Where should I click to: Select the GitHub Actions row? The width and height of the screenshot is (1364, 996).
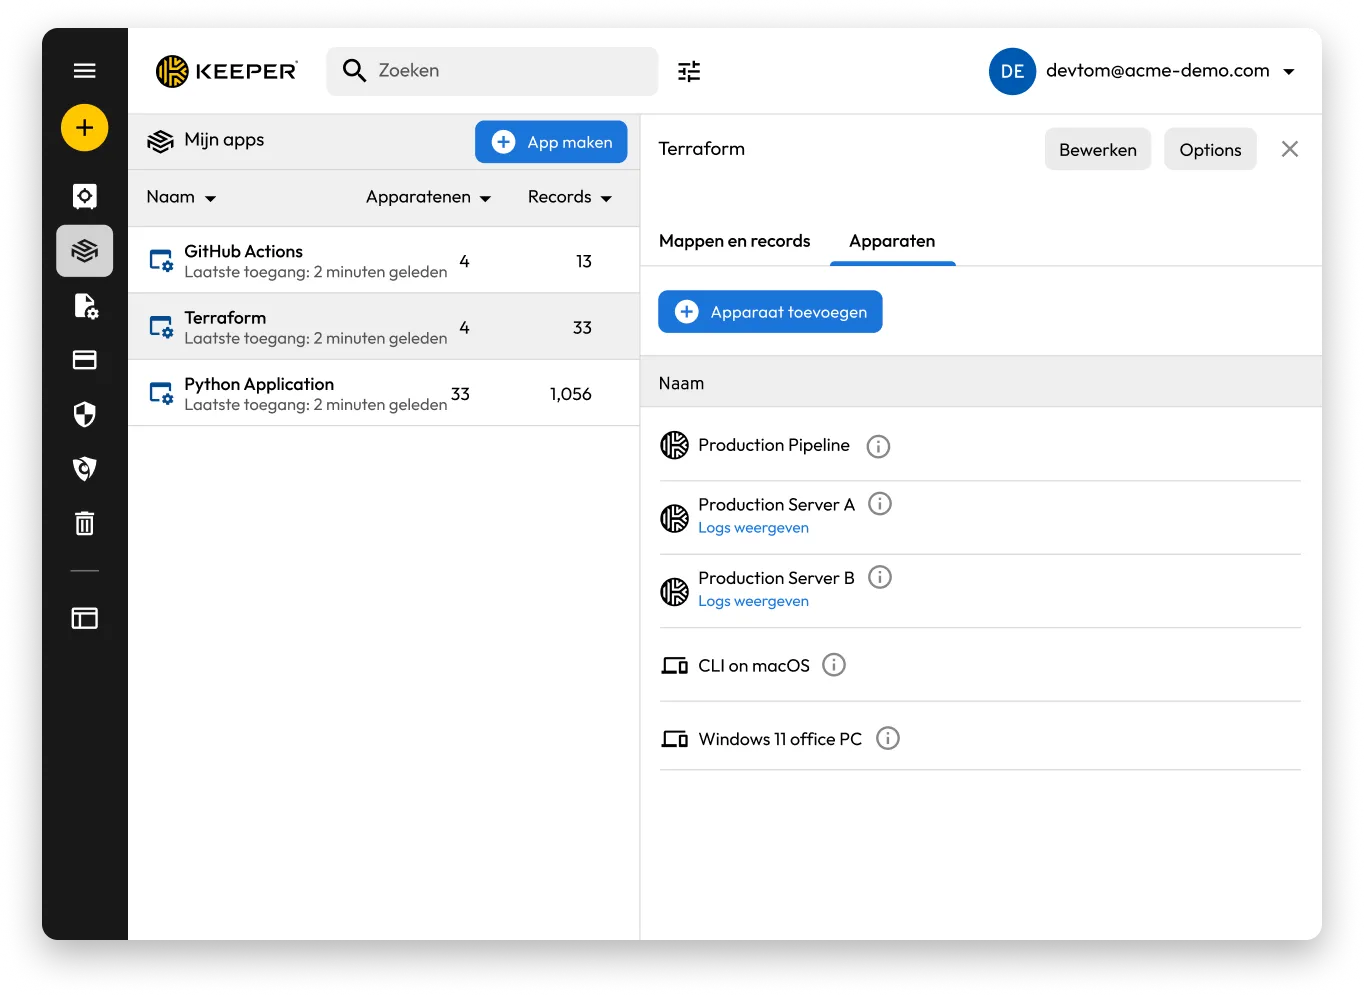click(x=384, y=260)
